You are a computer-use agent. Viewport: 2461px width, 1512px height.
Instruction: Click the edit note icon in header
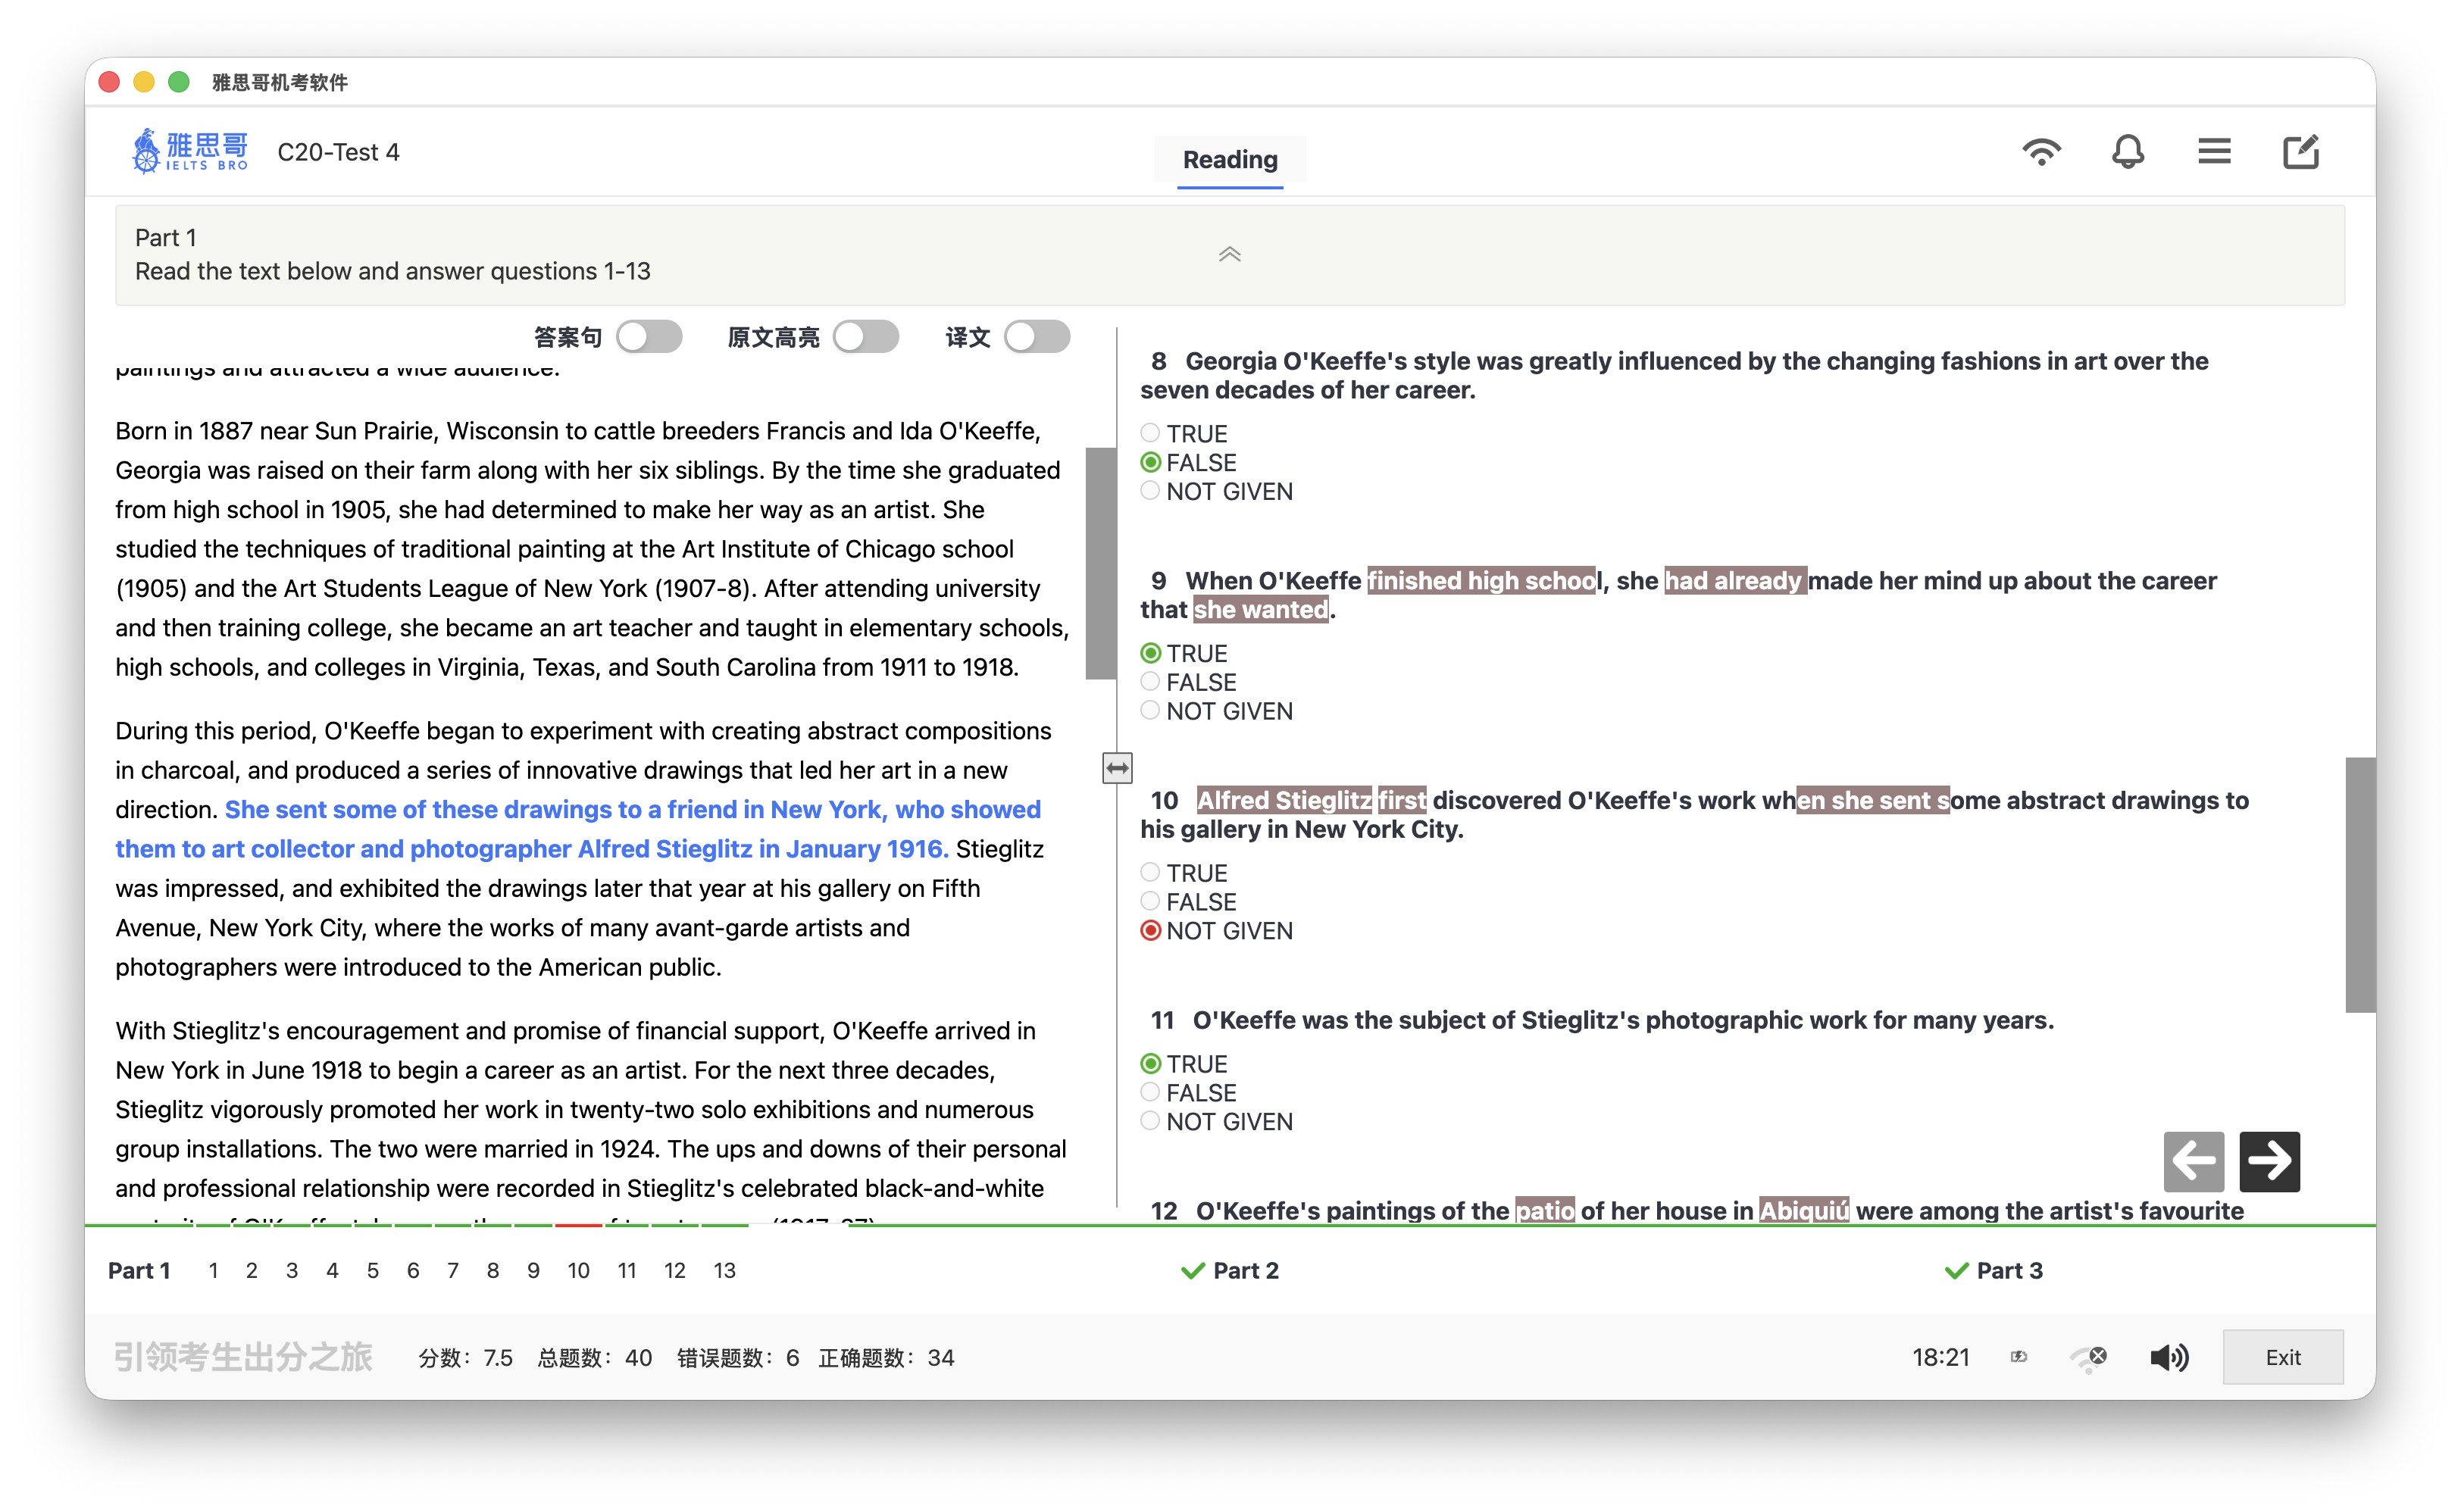coord(2301,152)
